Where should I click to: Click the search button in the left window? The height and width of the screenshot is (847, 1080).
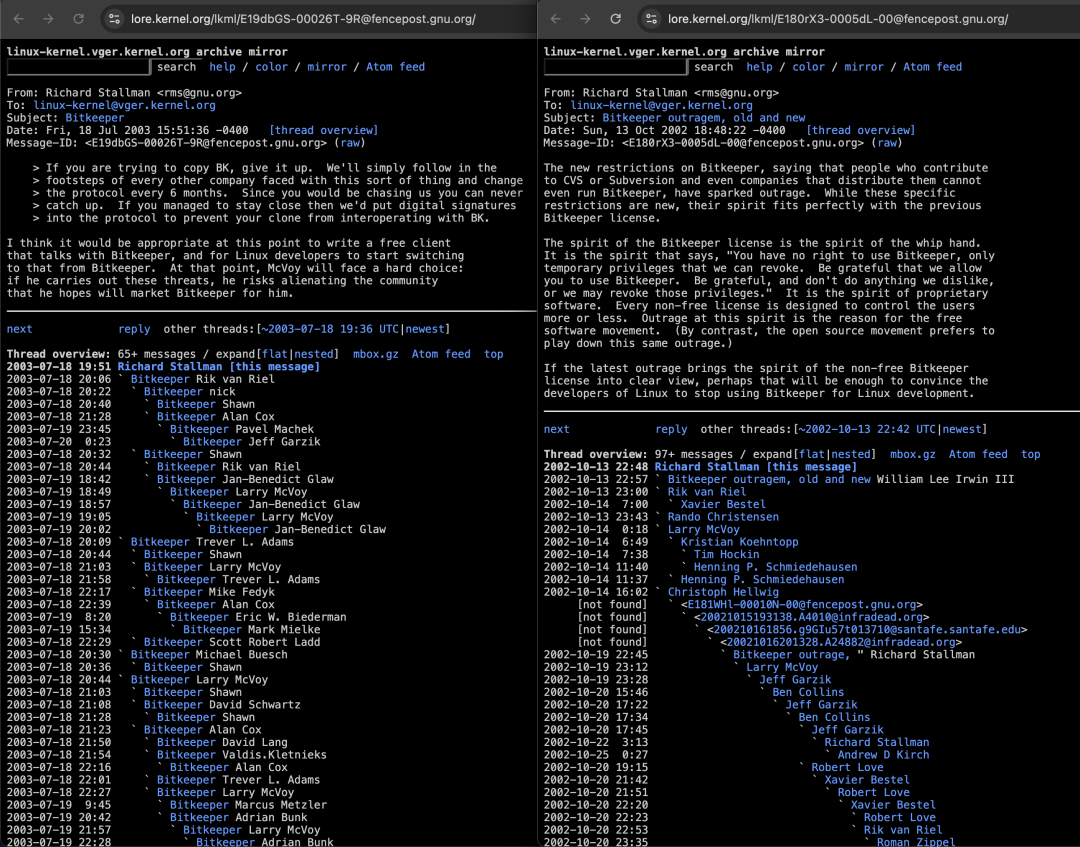click(176, 67)
